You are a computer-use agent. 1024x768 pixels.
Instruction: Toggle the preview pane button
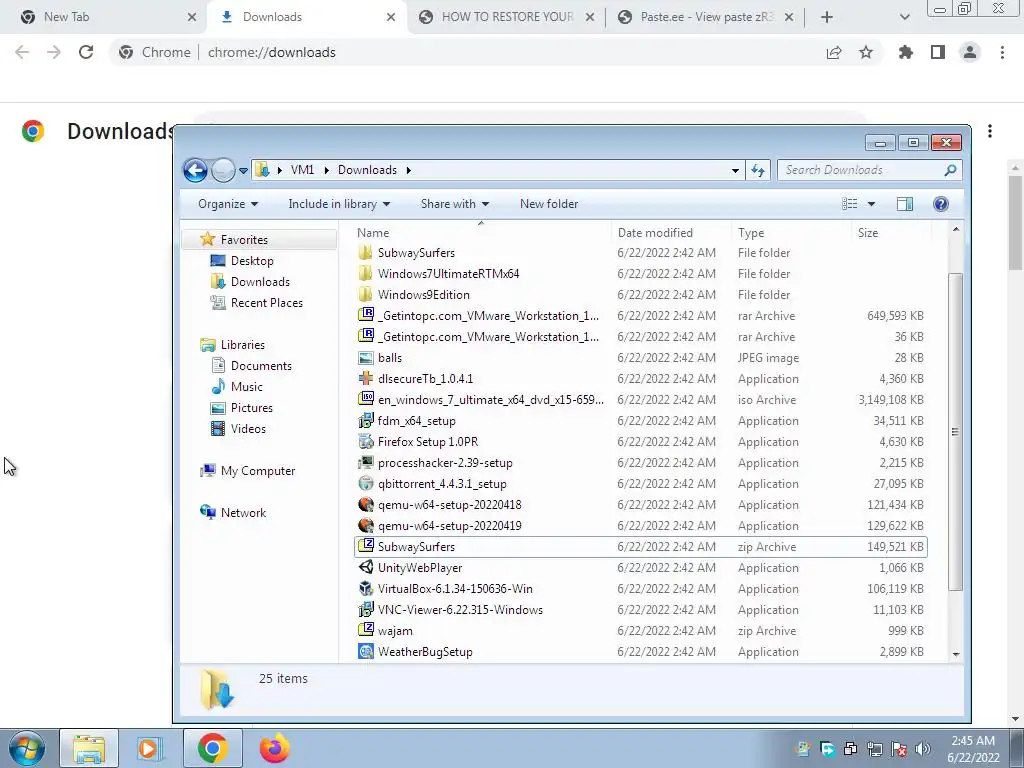point(905,204)
